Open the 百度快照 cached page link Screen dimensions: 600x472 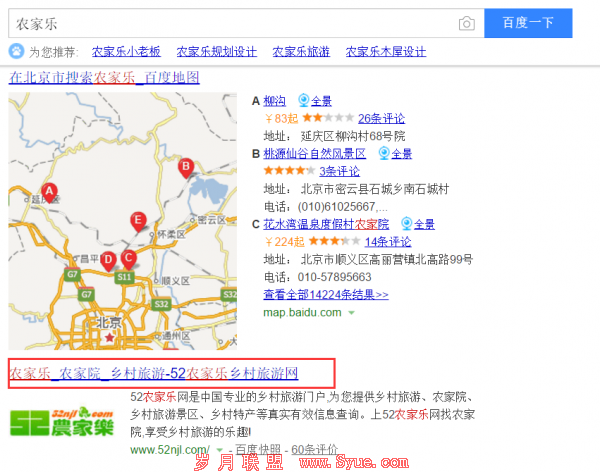coord(258,449)
